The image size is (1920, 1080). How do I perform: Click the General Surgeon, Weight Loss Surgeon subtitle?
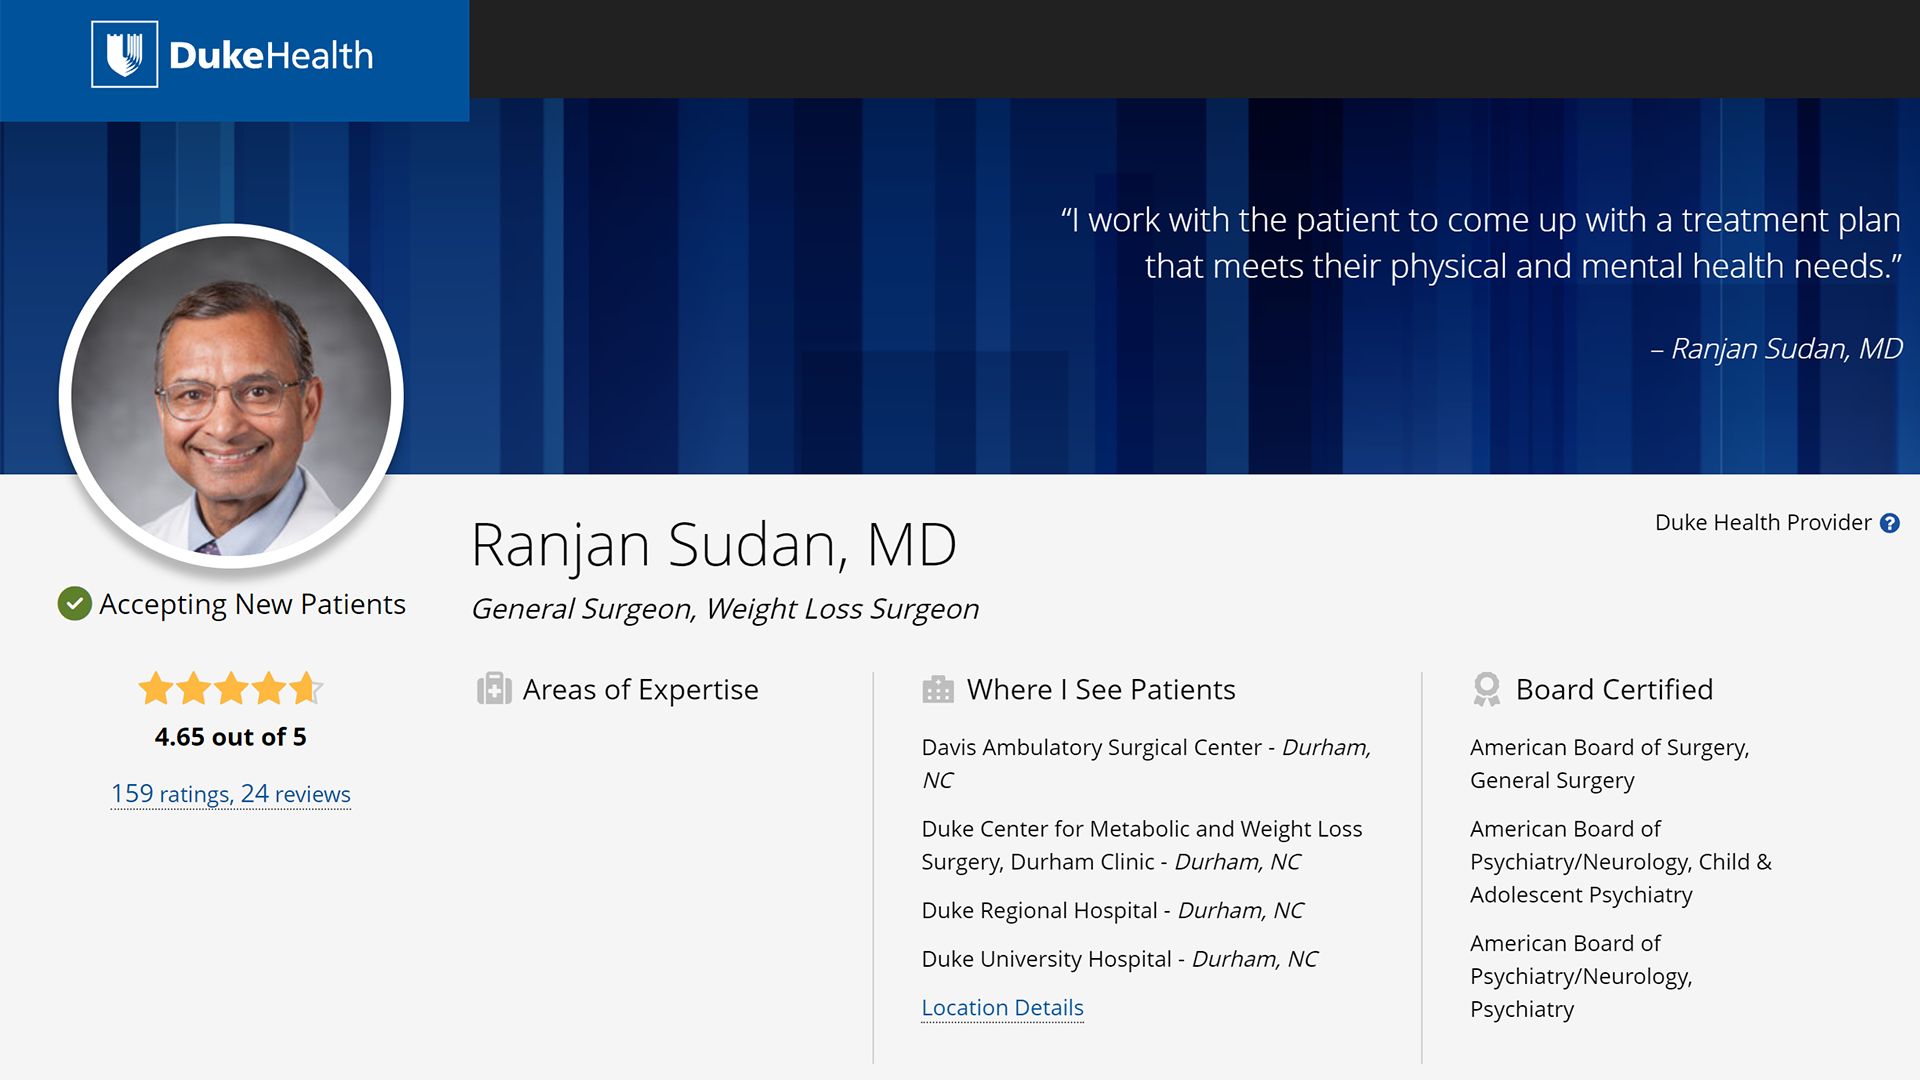click(725, 609)
